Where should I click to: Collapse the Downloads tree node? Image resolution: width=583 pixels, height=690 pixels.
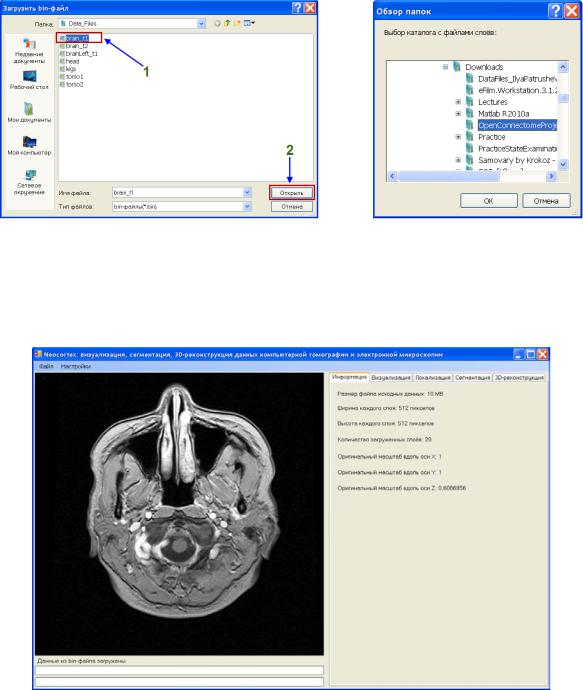(x=445, y=67)
